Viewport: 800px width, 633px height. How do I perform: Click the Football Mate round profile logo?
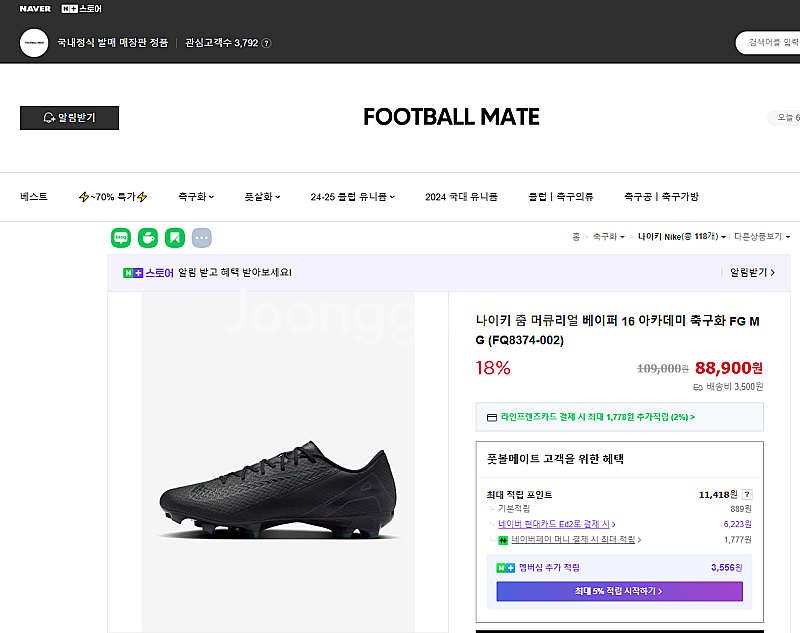coord(34,43)
